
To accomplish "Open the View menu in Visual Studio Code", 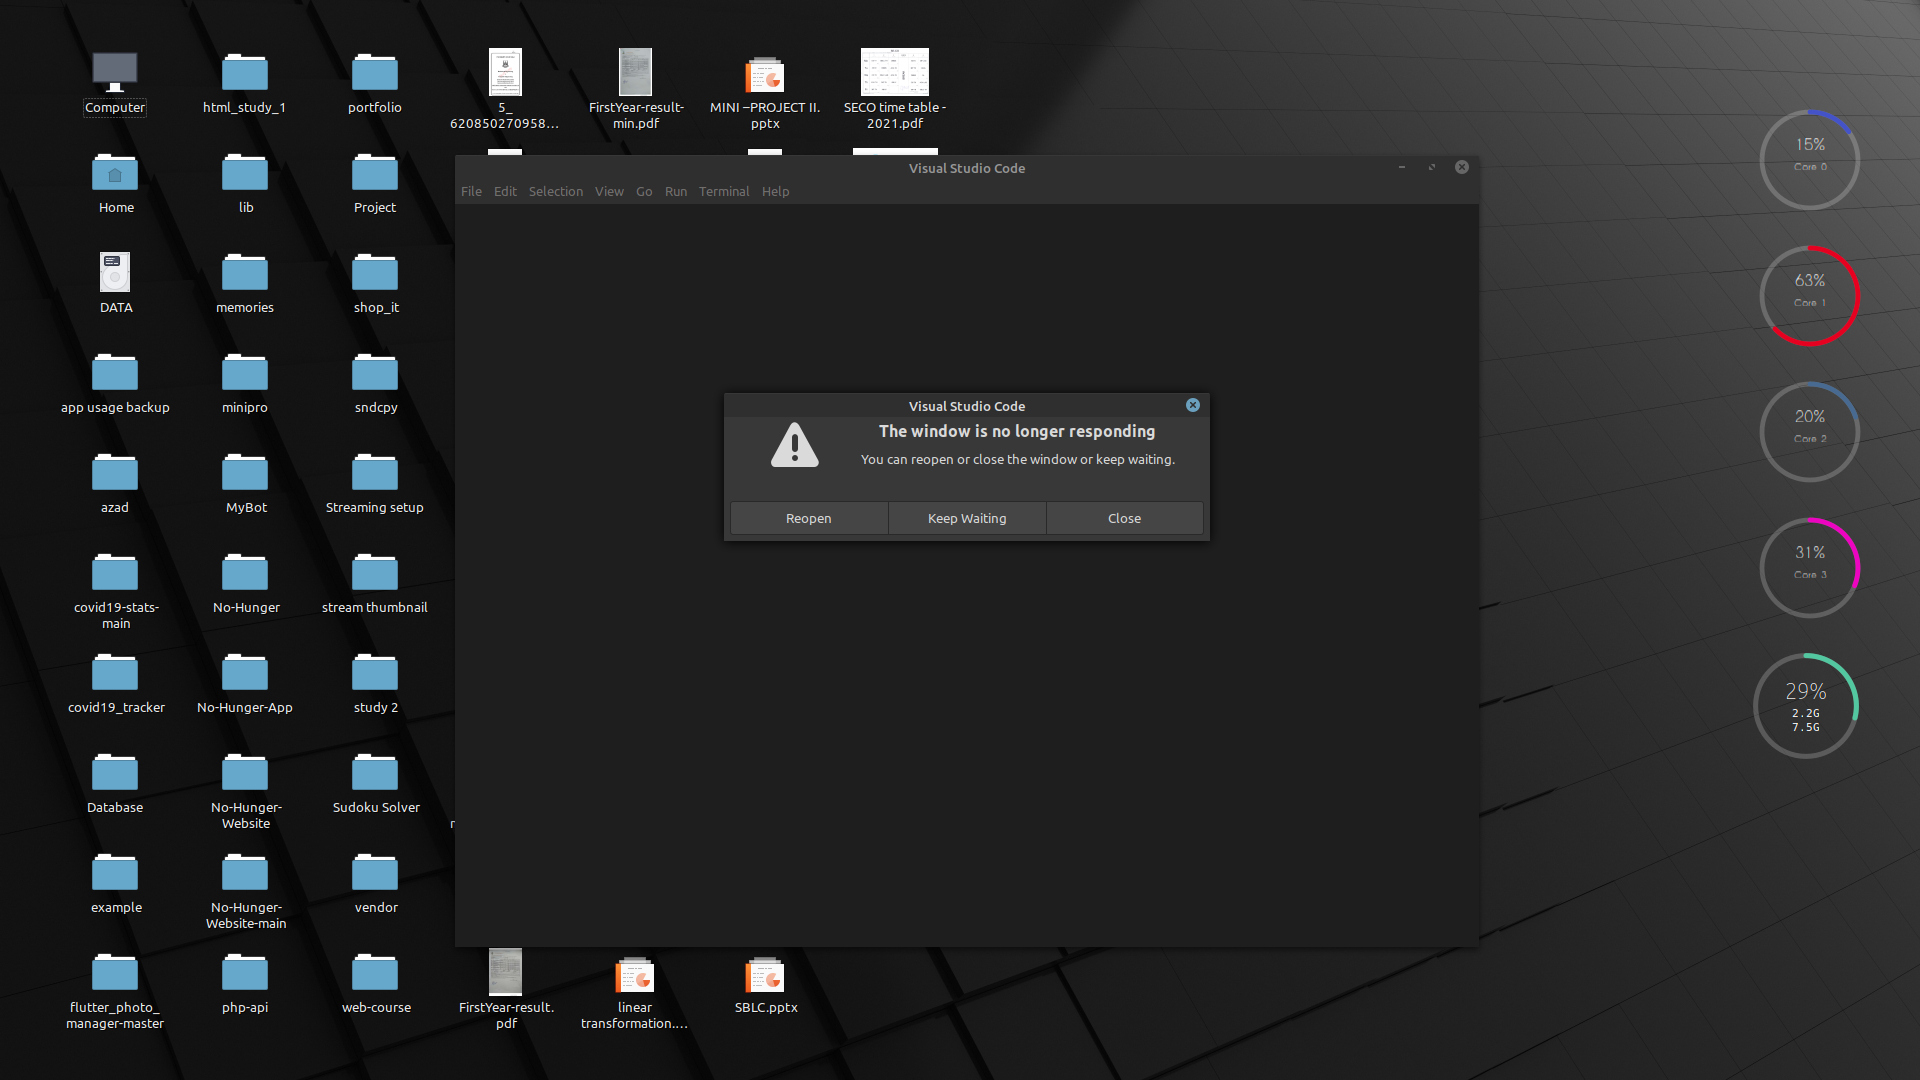I will pyautogui.click(x=609, y=191).
